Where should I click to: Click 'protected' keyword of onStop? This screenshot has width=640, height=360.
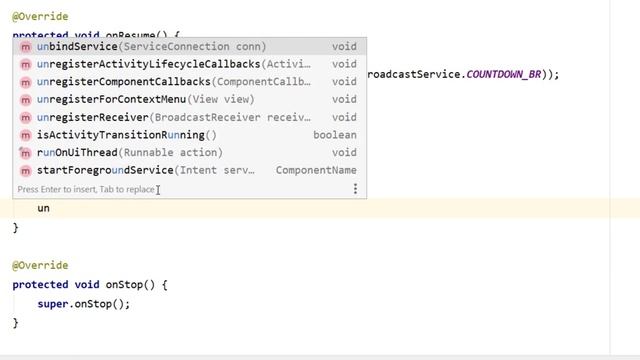click(40, 284)
